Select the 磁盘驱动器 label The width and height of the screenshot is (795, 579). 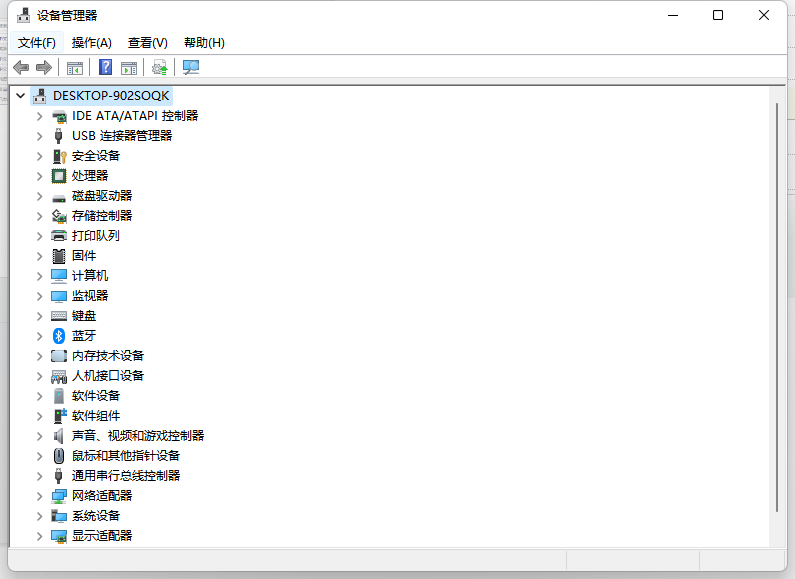102,196
